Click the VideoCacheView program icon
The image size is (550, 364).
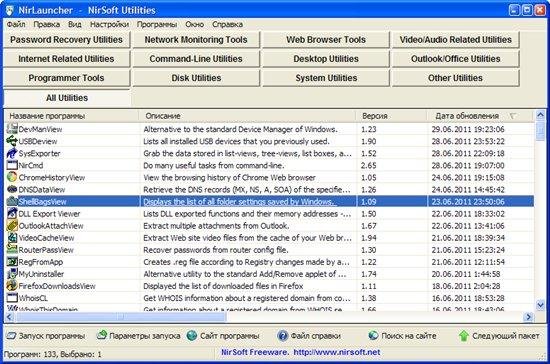pos(12,237)
